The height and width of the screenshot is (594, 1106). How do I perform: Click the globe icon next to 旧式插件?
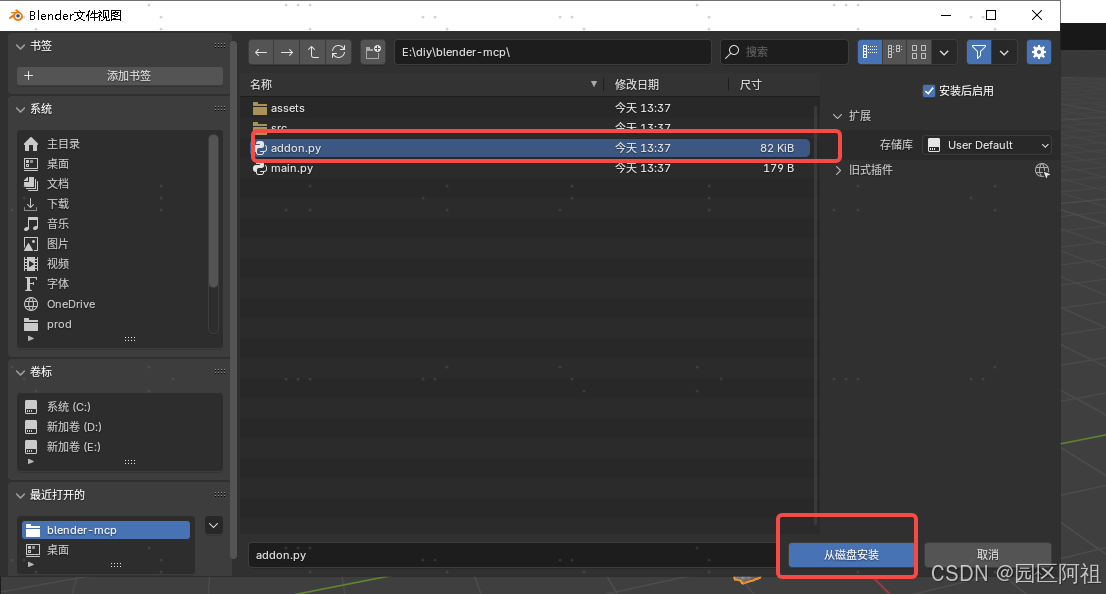[1042, 170]
